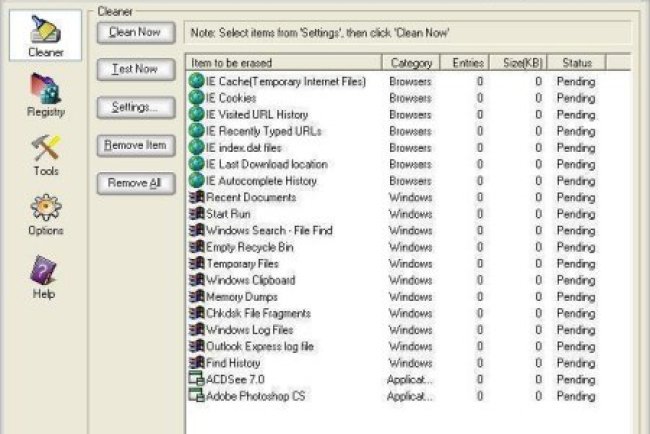Click the Remove All button
Image resolution: width=650 pixels, height=434 pixels.
136,184
